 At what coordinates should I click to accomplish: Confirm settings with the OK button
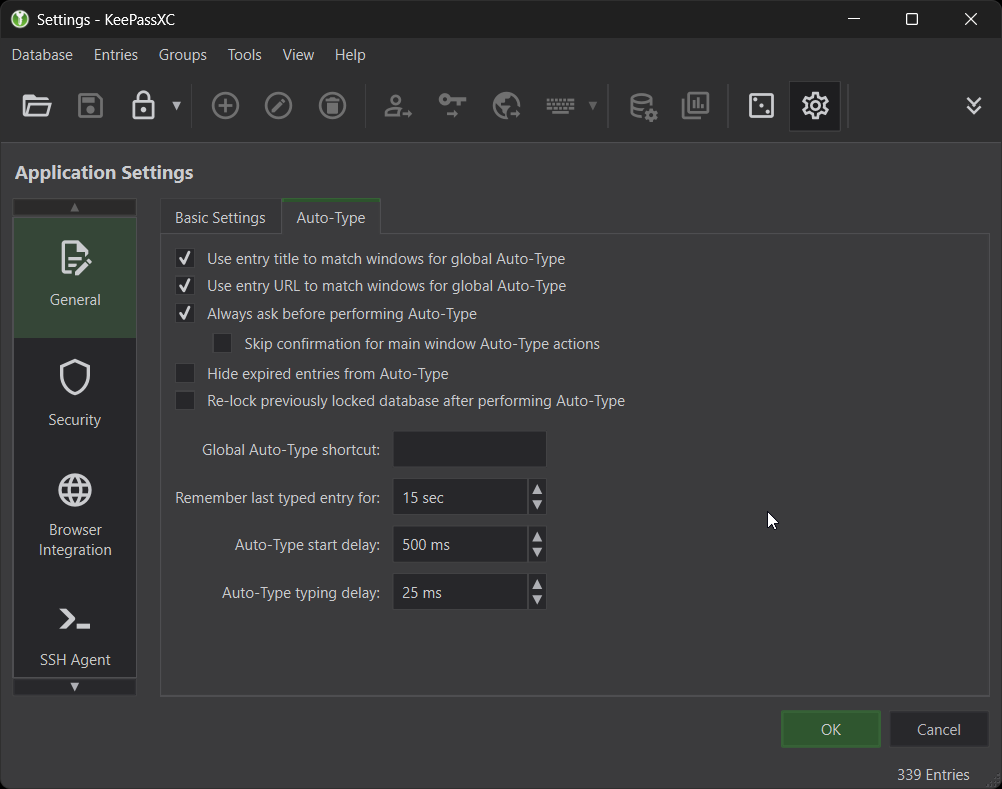point(831,729)
